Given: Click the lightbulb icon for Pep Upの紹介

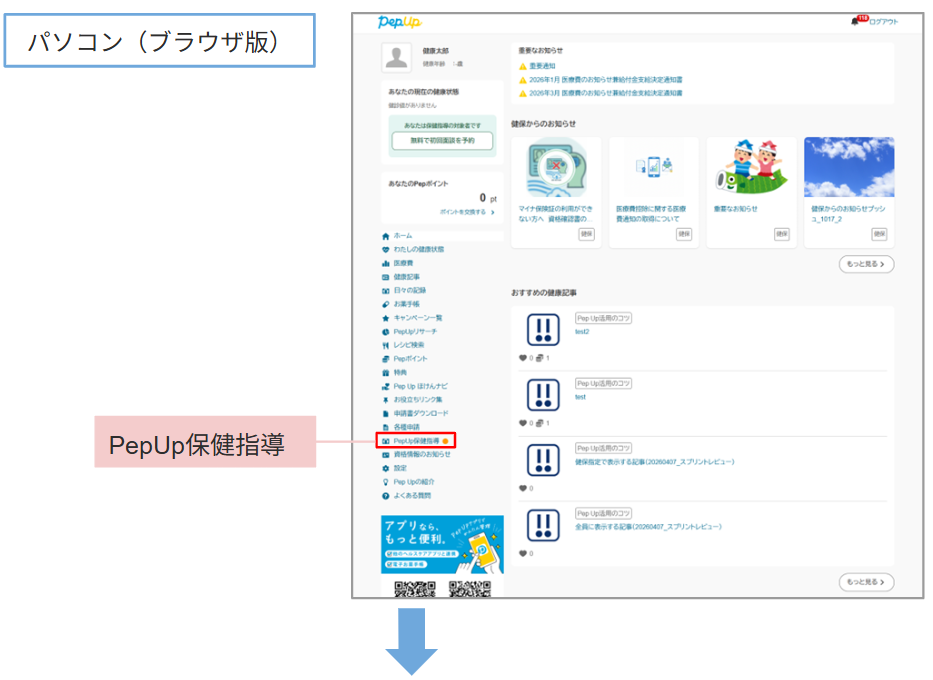Looking at the screenshot, I should click(x=386, y=482).
